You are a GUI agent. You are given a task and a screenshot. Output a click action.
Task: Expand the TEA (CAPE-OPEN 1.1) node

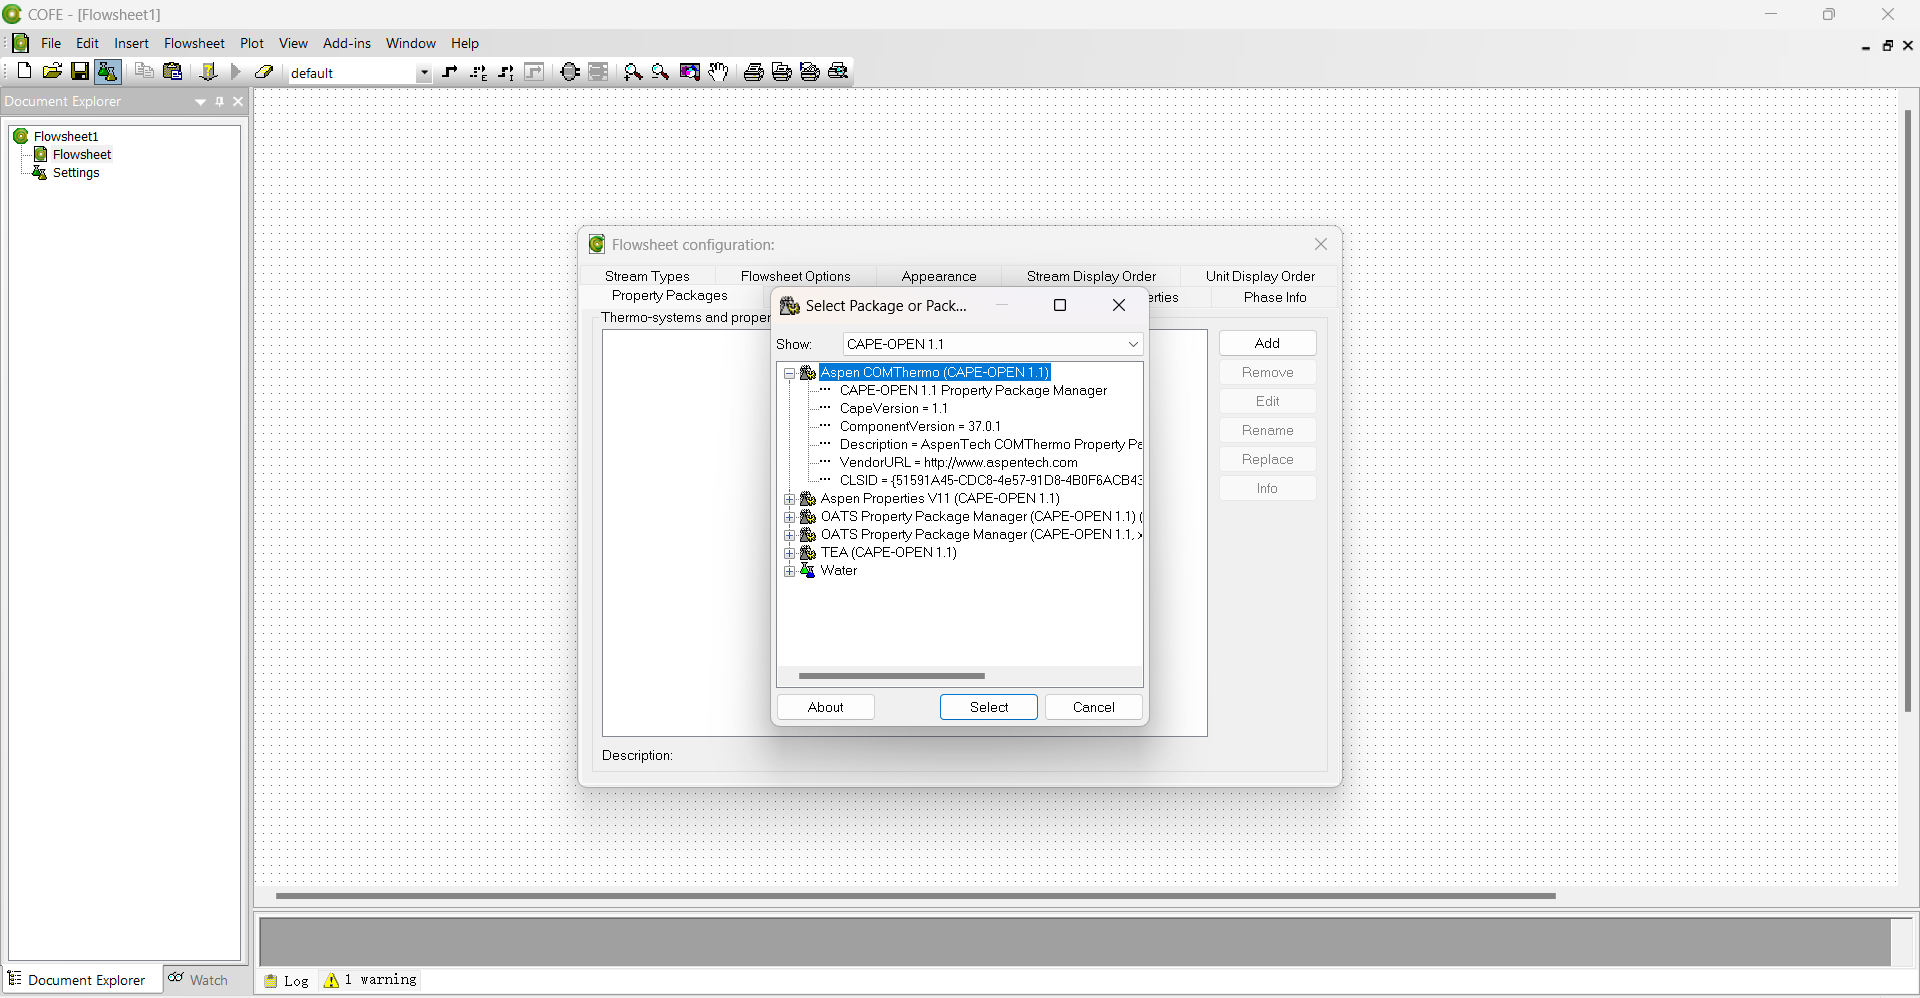(x=790, y=553)
